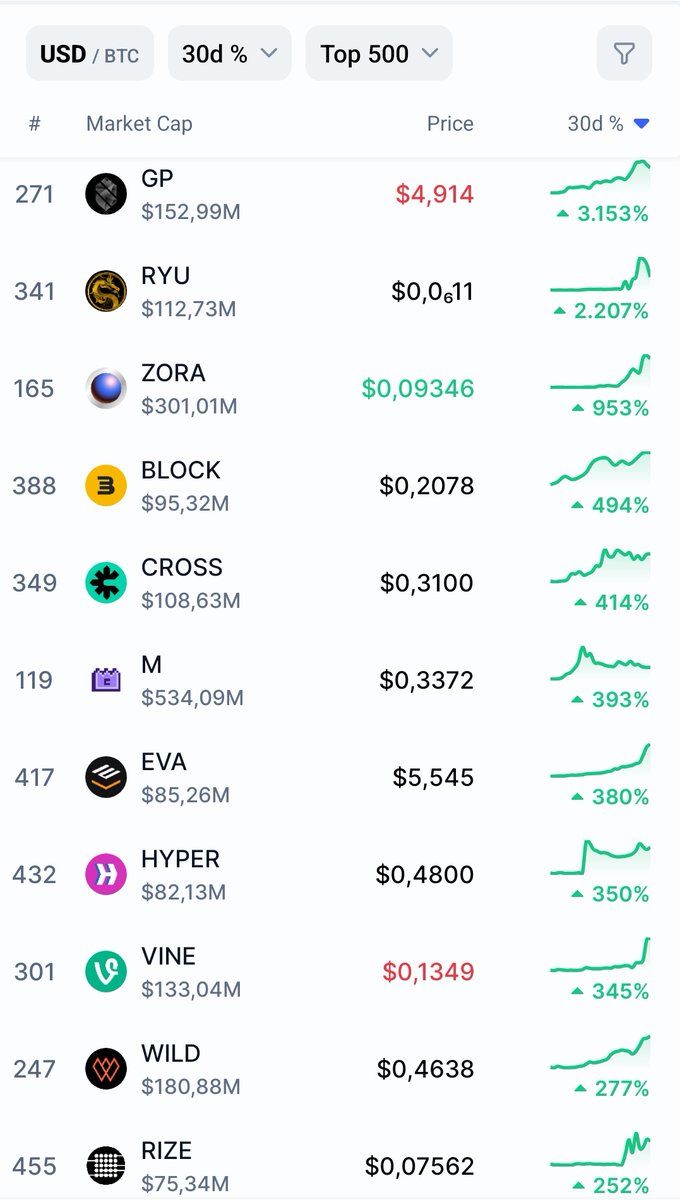This screenshot has height=1200, width=680.
Task: Tap the yellow BLOCK coin icon
Action: tap(106, 485)
